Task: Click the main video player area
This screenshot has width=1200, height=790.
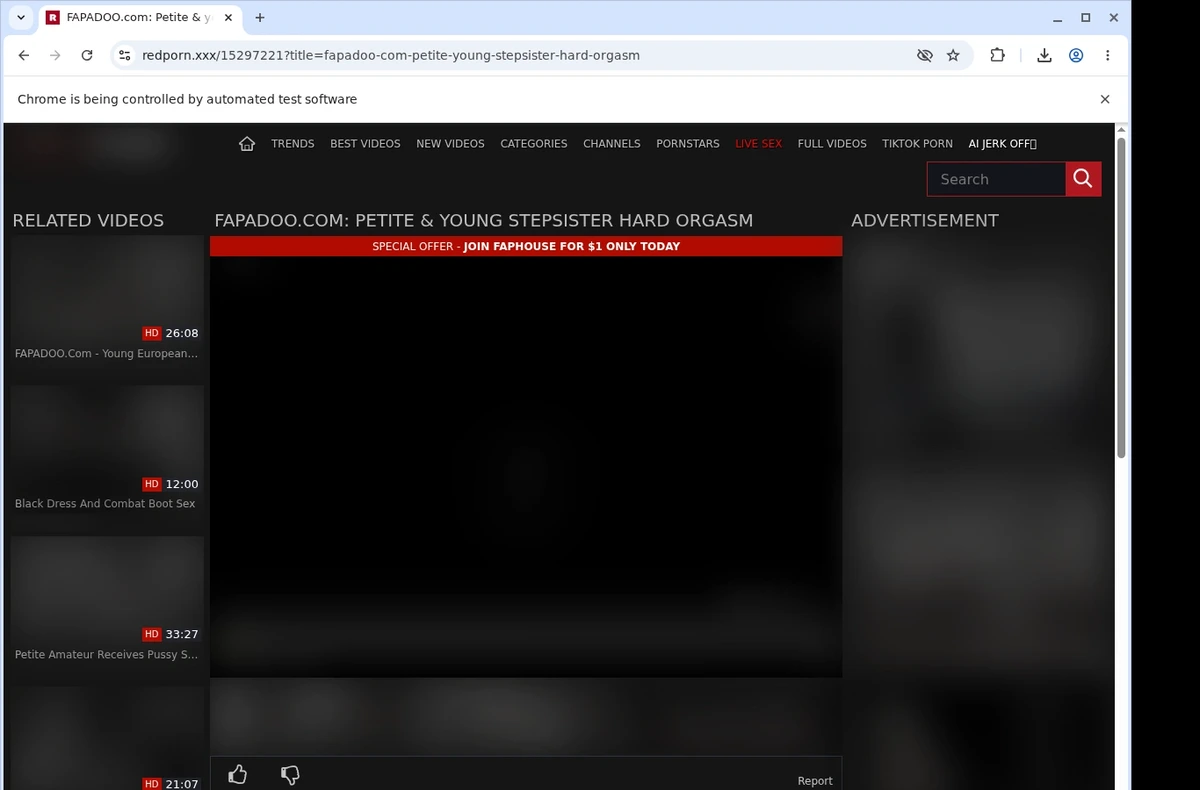Action: tap(526, 466)
